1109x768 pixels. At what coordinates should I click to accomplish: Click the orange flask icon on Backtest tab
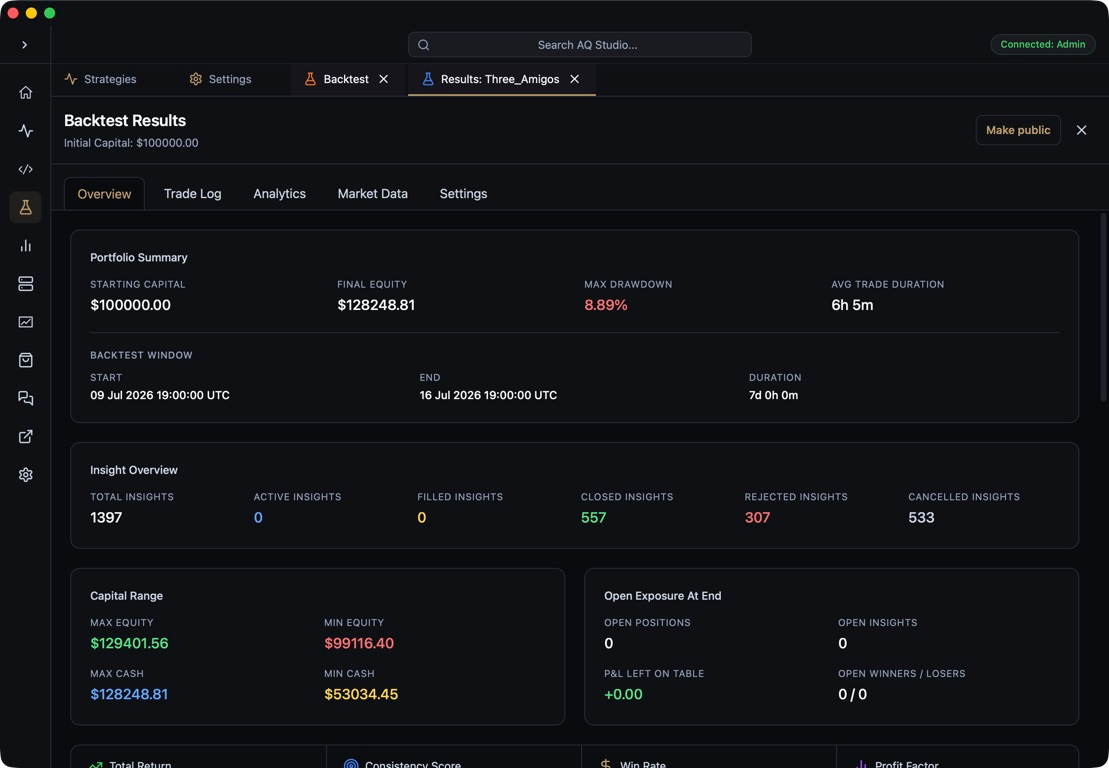pos(310,79)
